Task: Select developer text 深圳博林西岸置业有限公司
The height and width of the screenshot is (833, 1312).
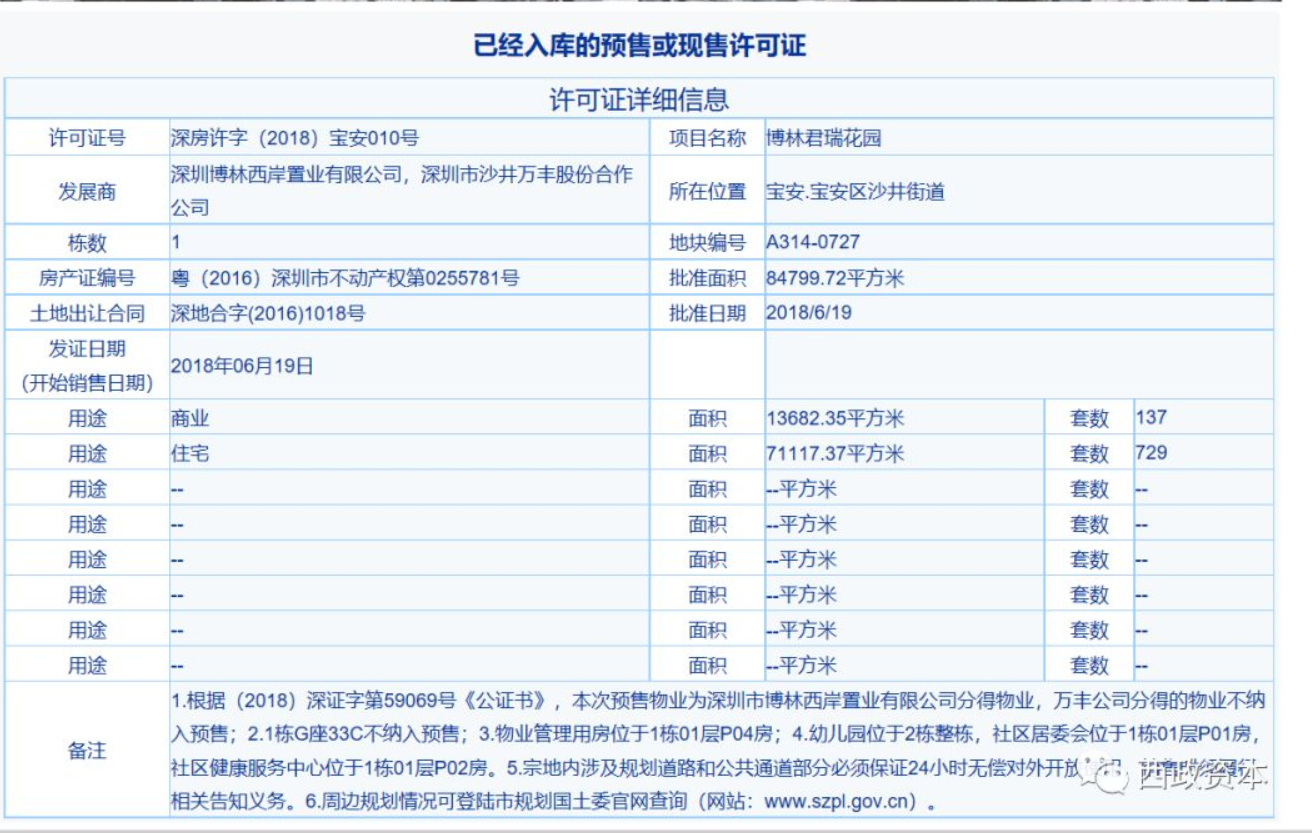Action: click(287, 174)
